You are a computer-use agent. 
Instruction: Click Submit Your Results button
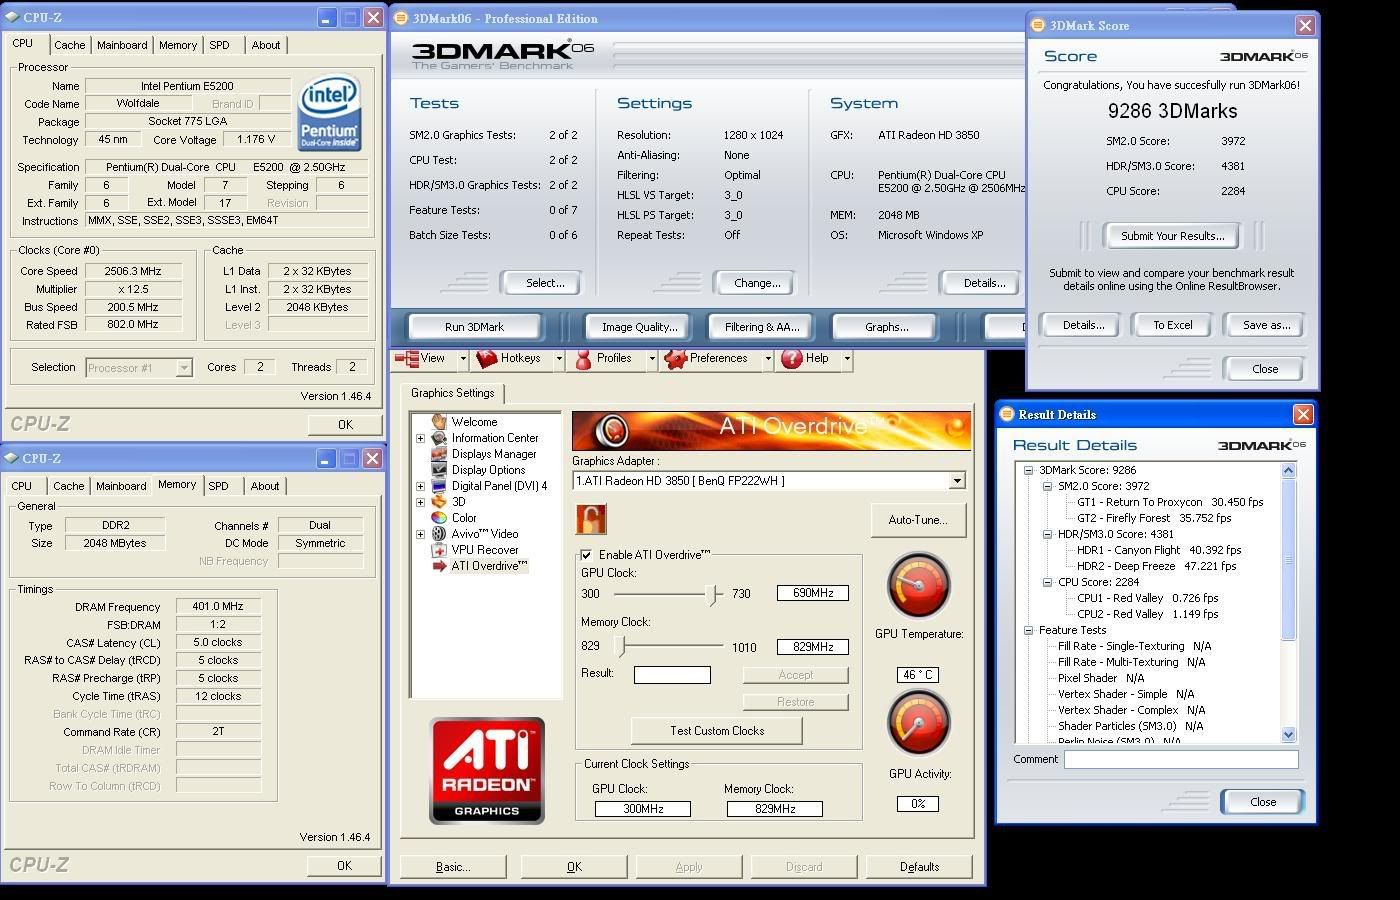coord(1172,236)
